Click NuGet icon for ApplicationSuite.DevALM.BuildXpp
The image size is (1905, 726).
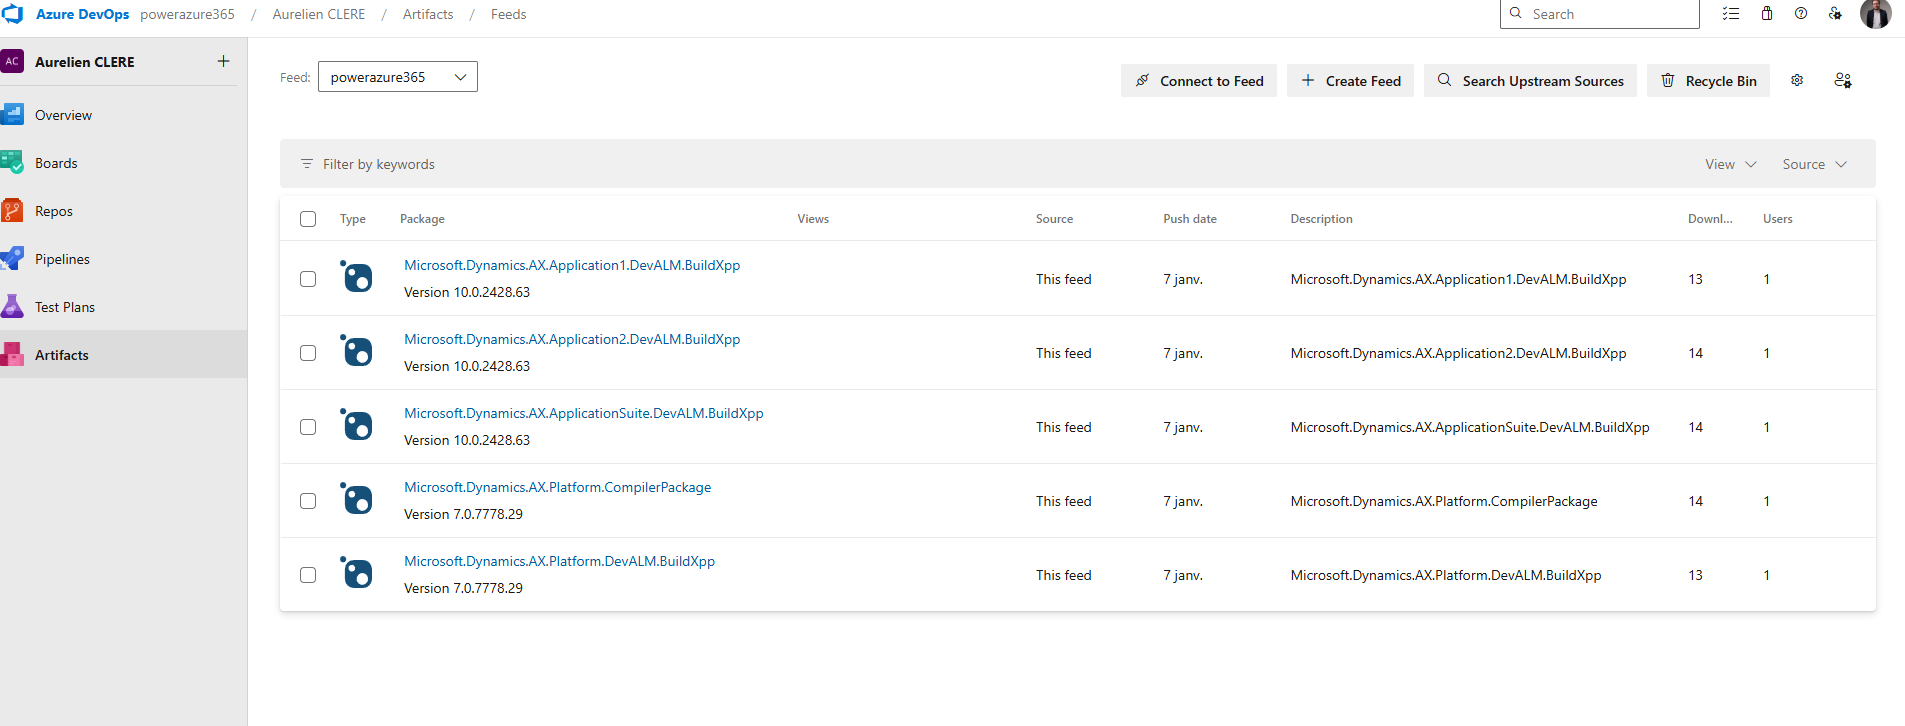(x=356, y=424)
